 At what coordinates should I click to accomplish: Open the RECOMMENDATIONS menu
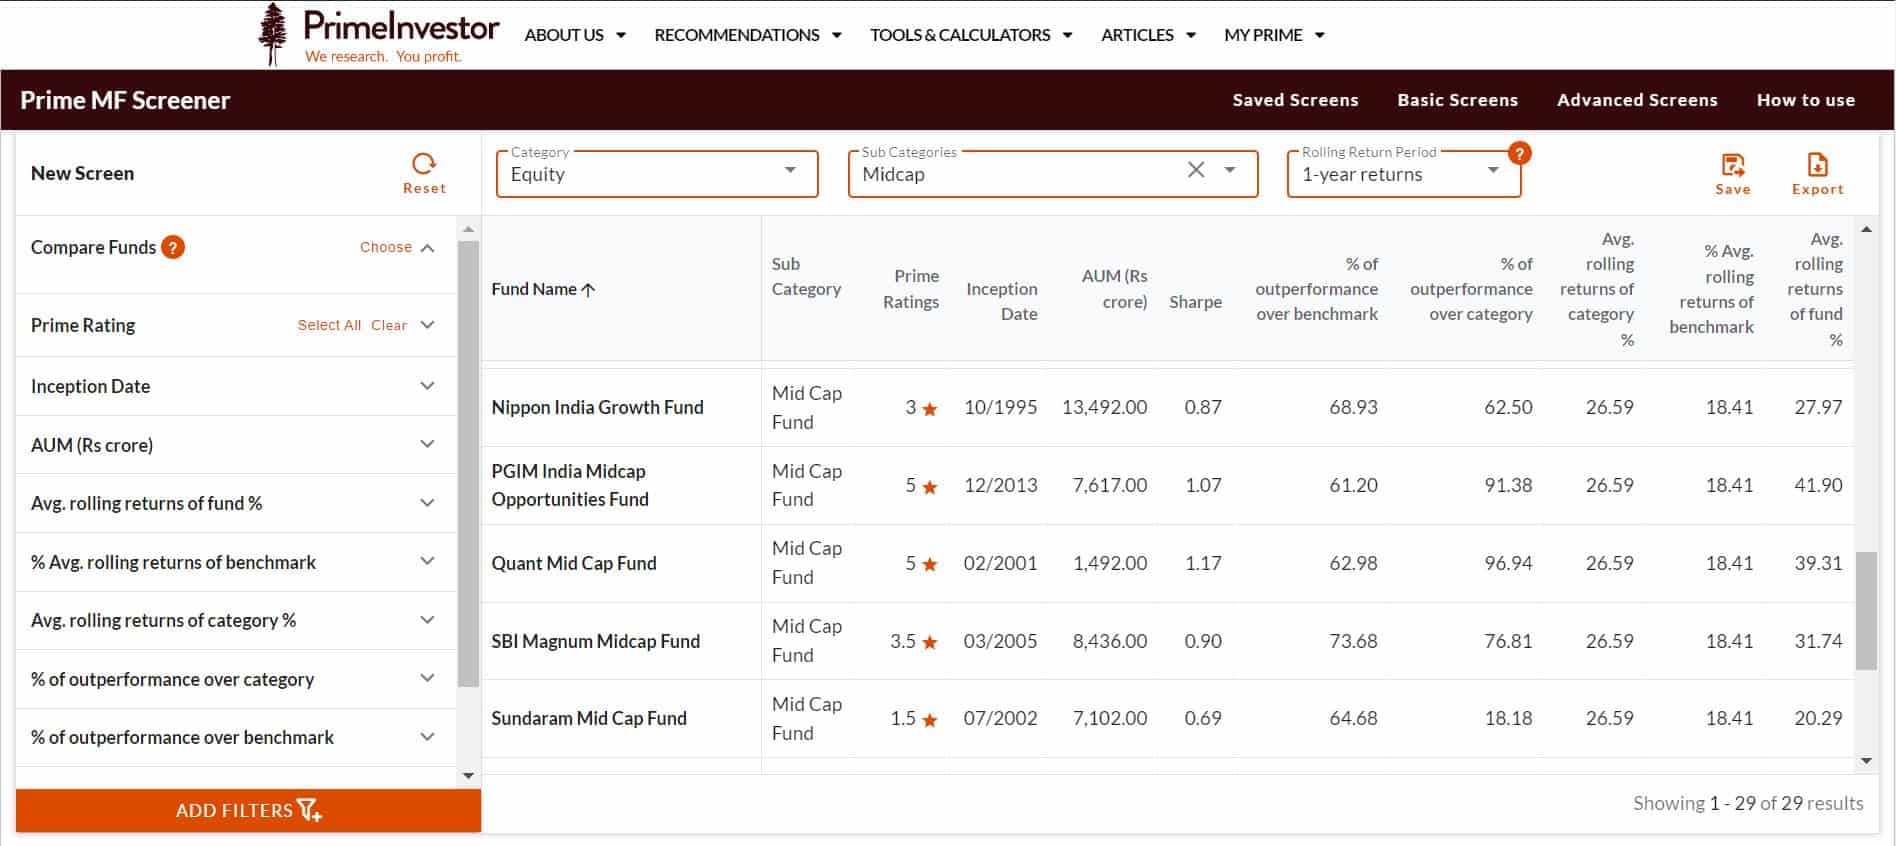tap(748, 35)
